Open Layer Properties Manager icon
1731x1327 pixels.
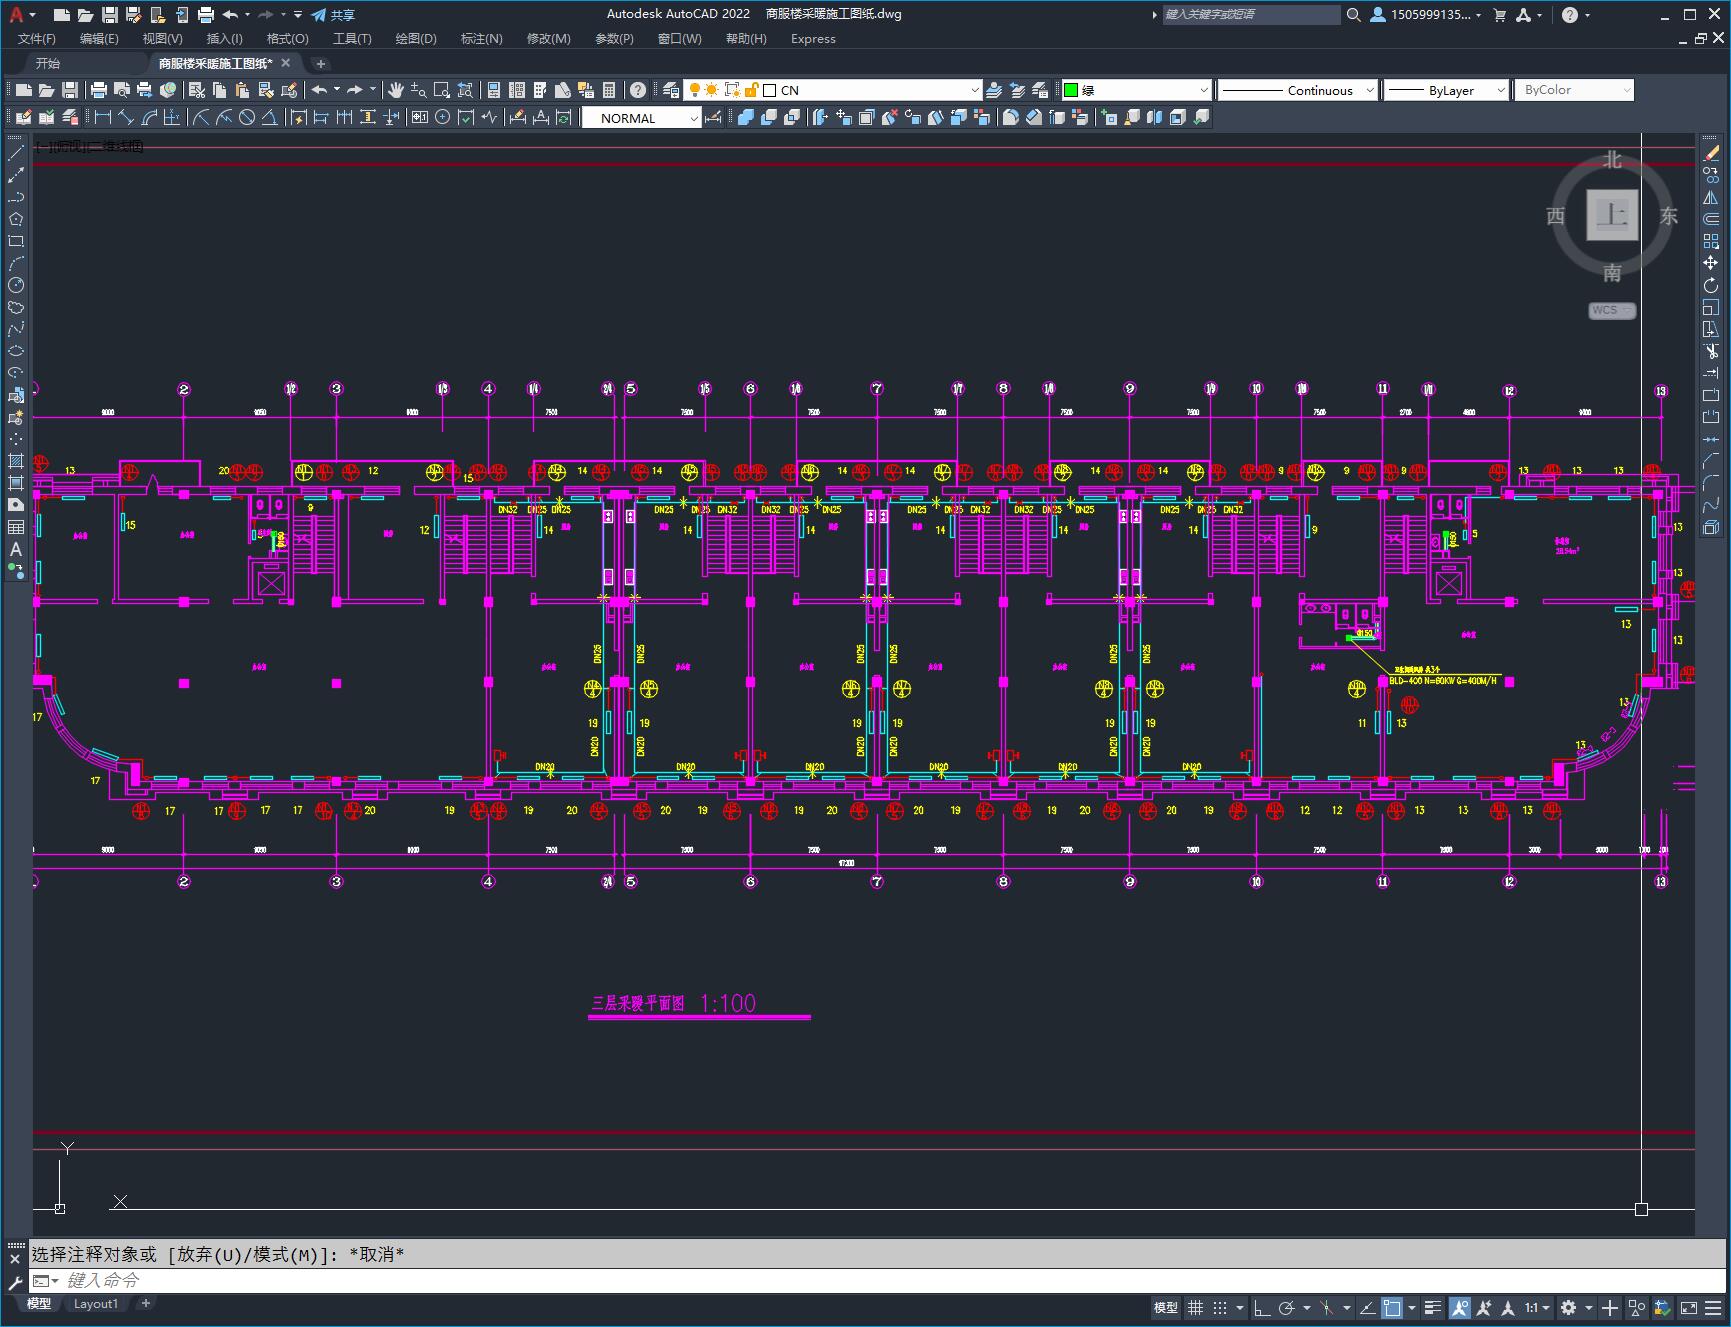click(x=671, y=90)
